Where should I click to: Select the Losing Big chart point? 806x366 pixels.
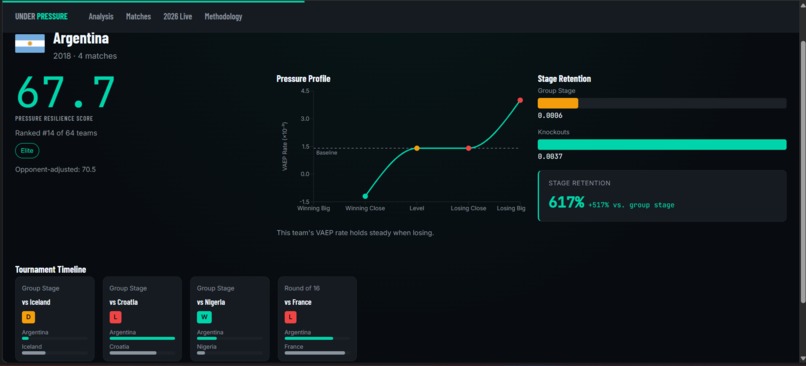(x=520, y=100)
